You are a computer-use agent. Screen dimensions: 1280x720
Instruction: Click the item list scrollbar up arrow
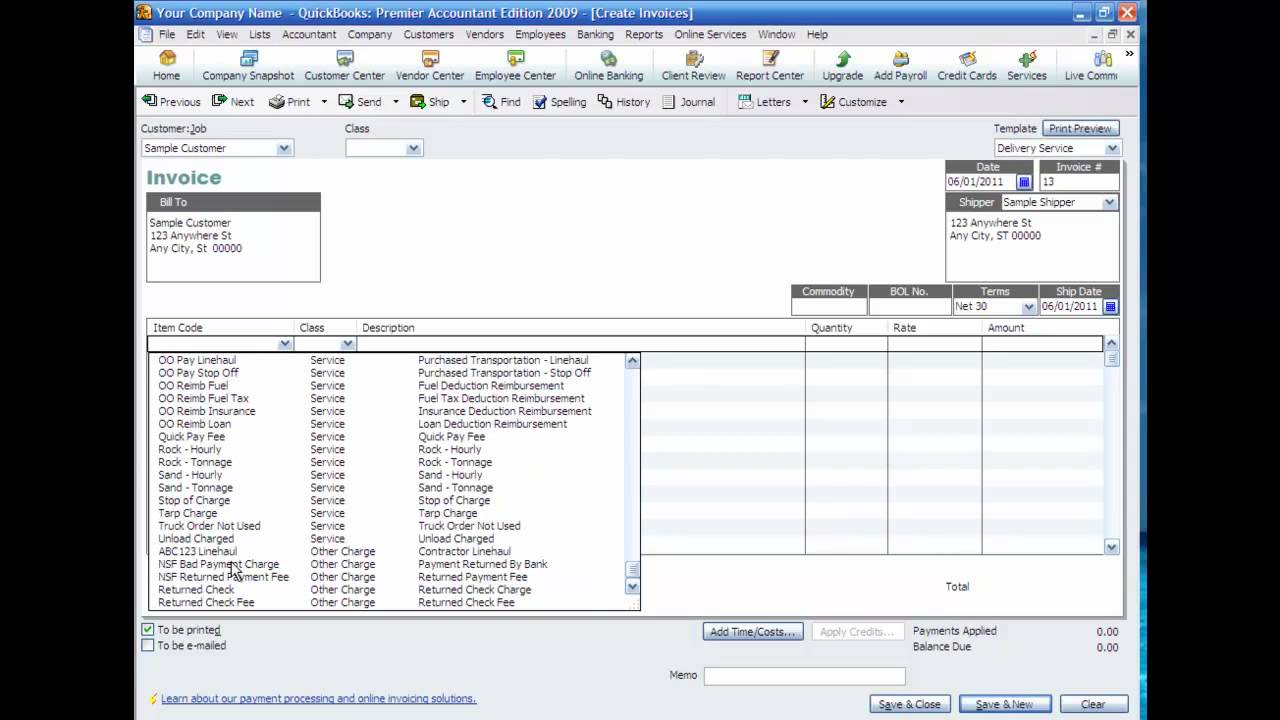[x=632, y=361]
